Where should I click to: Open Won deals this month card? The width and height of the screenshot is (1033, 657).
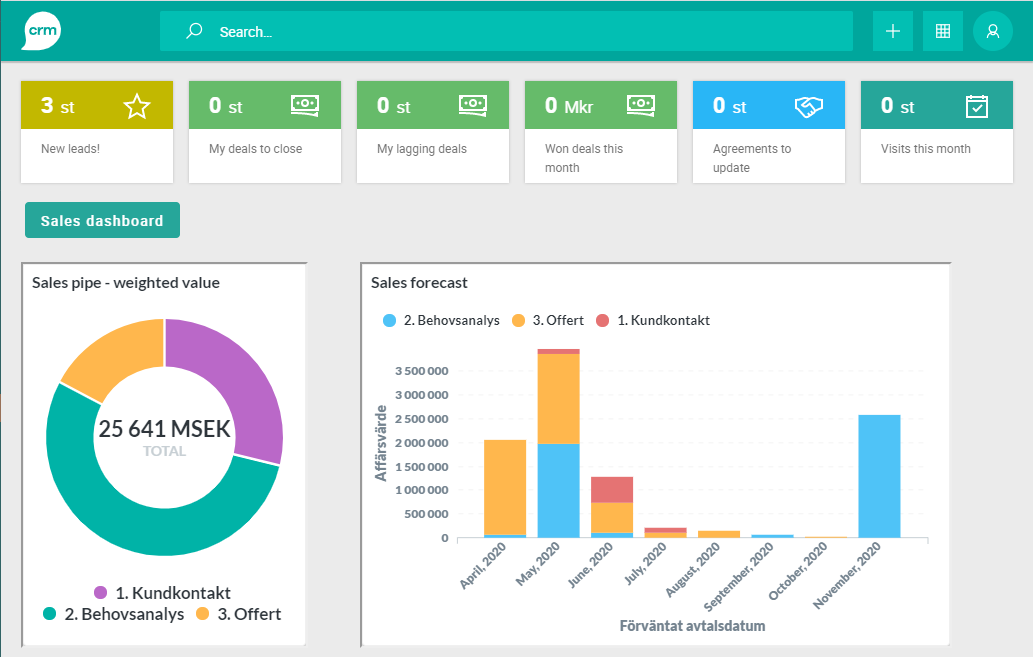[601, 132]
